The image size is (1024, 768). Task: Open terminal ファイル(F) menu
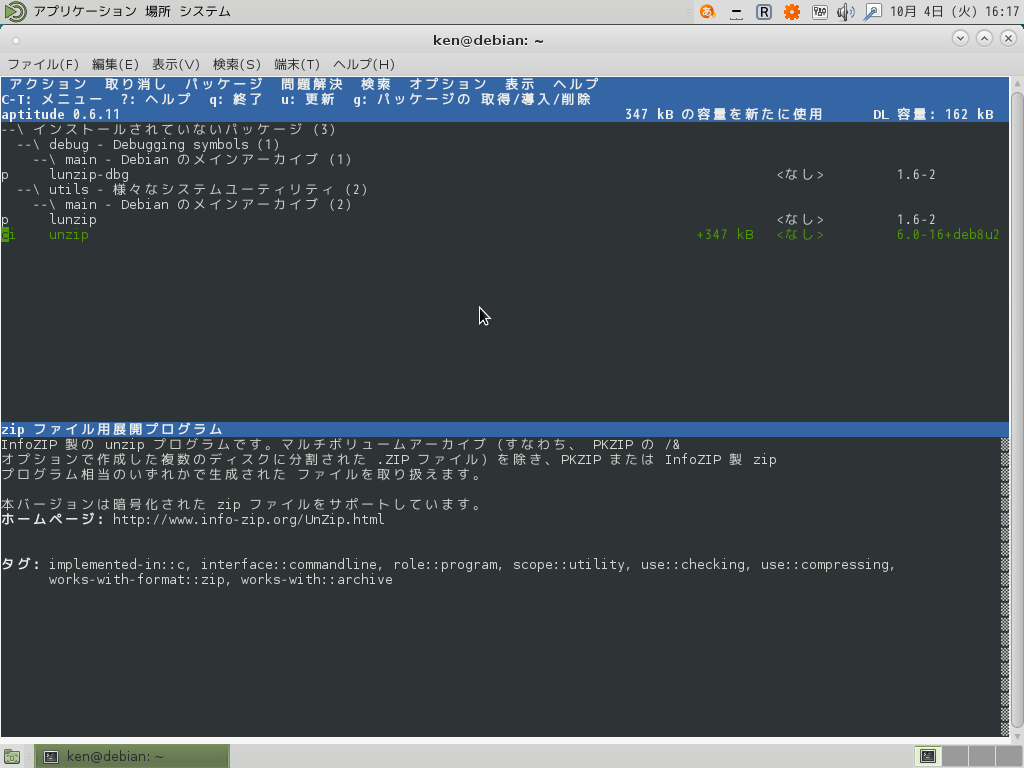click(x=42, y=64)
